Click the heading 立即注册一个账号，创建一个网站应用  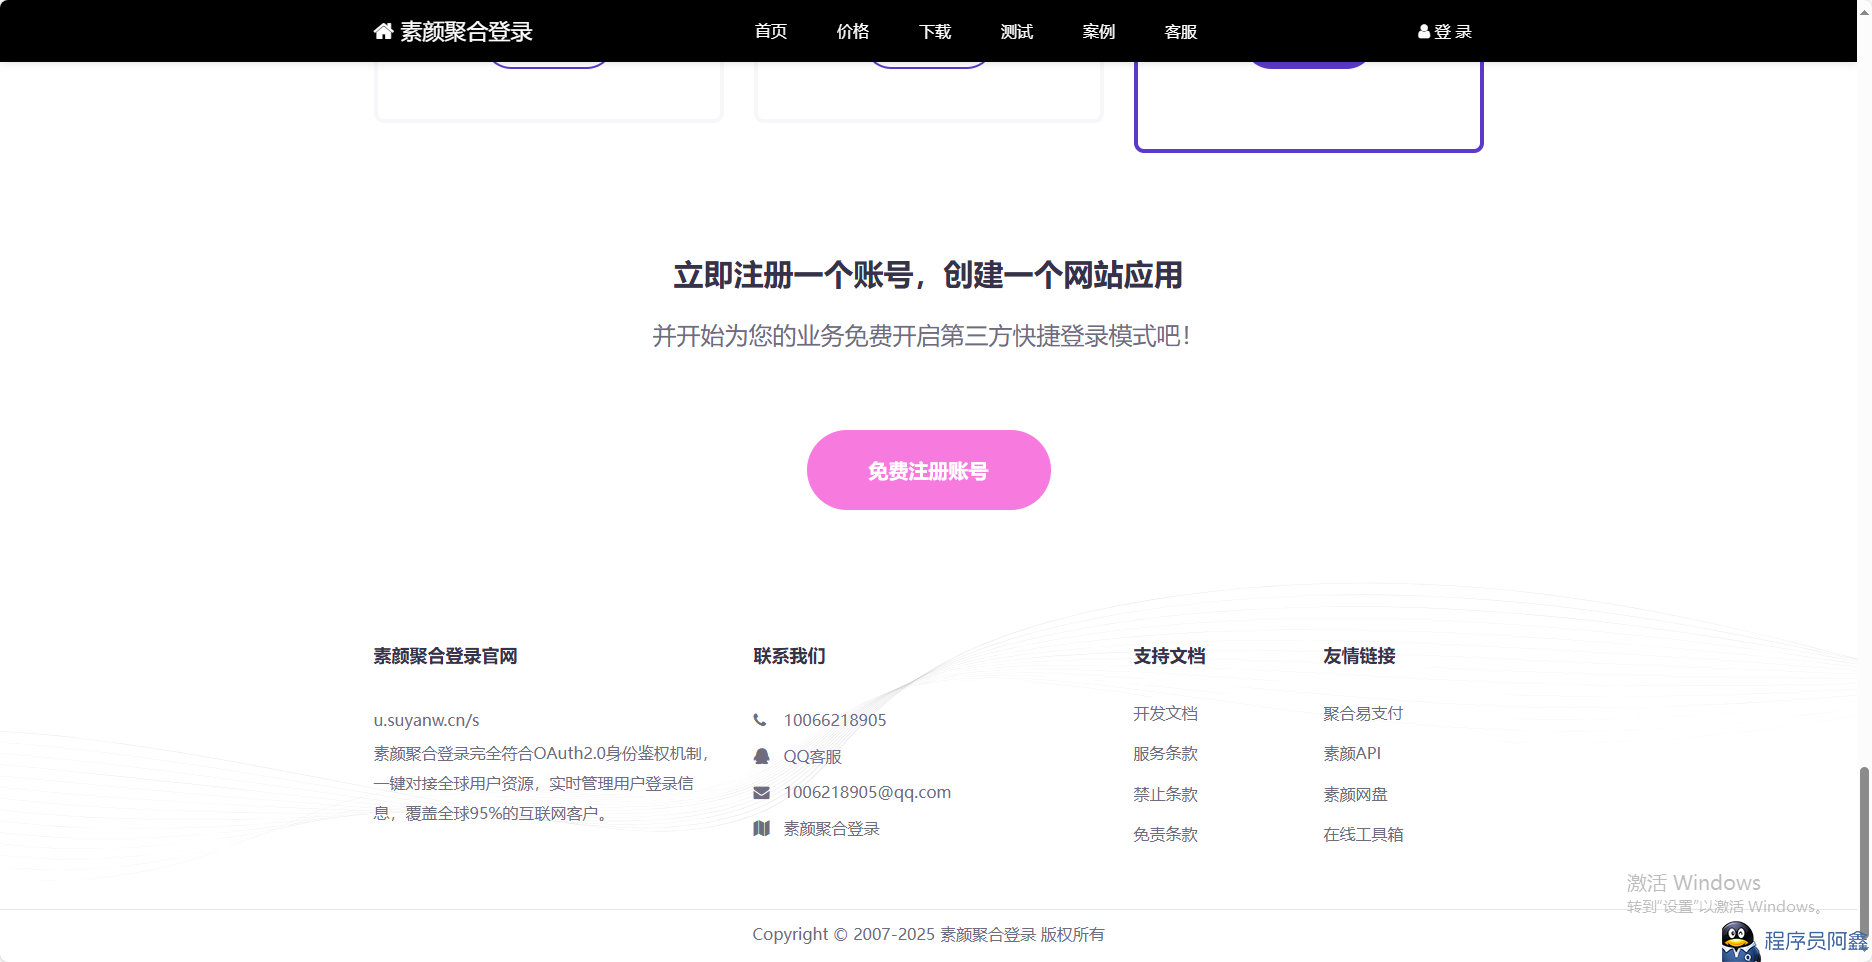click(x=928, y=275)
